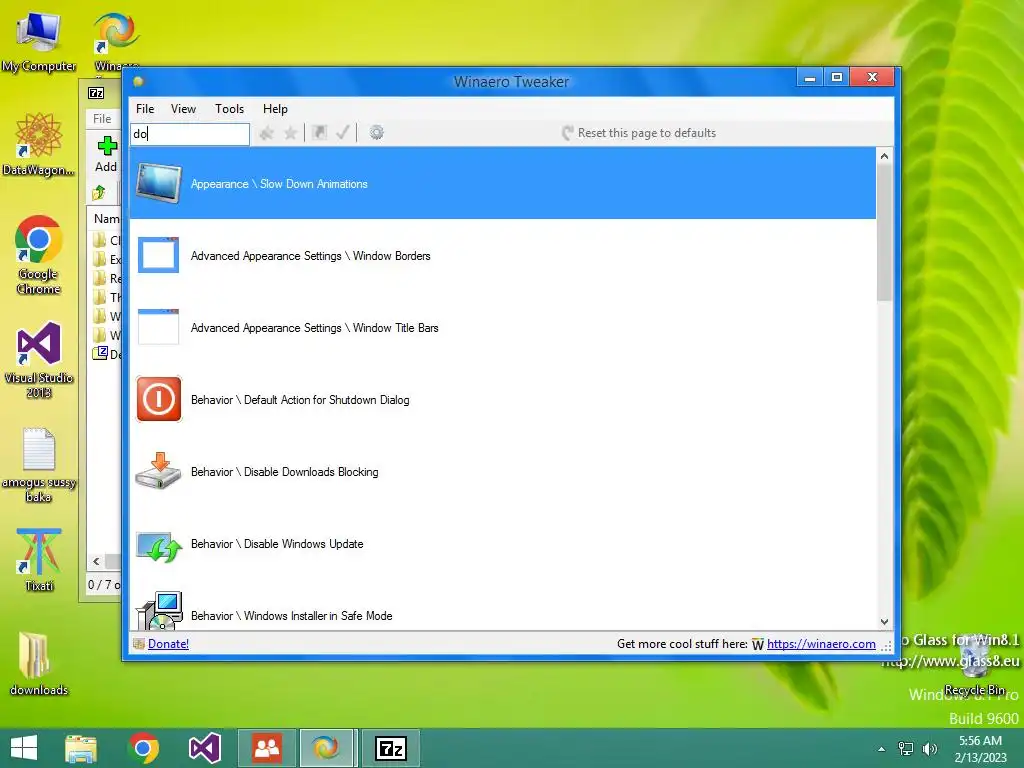Click the Window Title Bars result icon
The image size is (1024, 768).
click(x=159, y=327)
